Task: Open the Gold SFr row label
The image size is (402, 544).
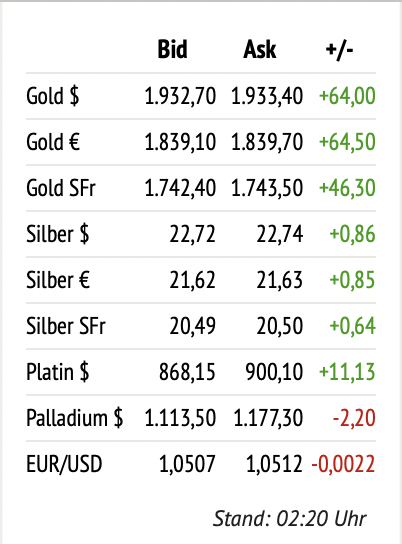Action: click(61, 188)
